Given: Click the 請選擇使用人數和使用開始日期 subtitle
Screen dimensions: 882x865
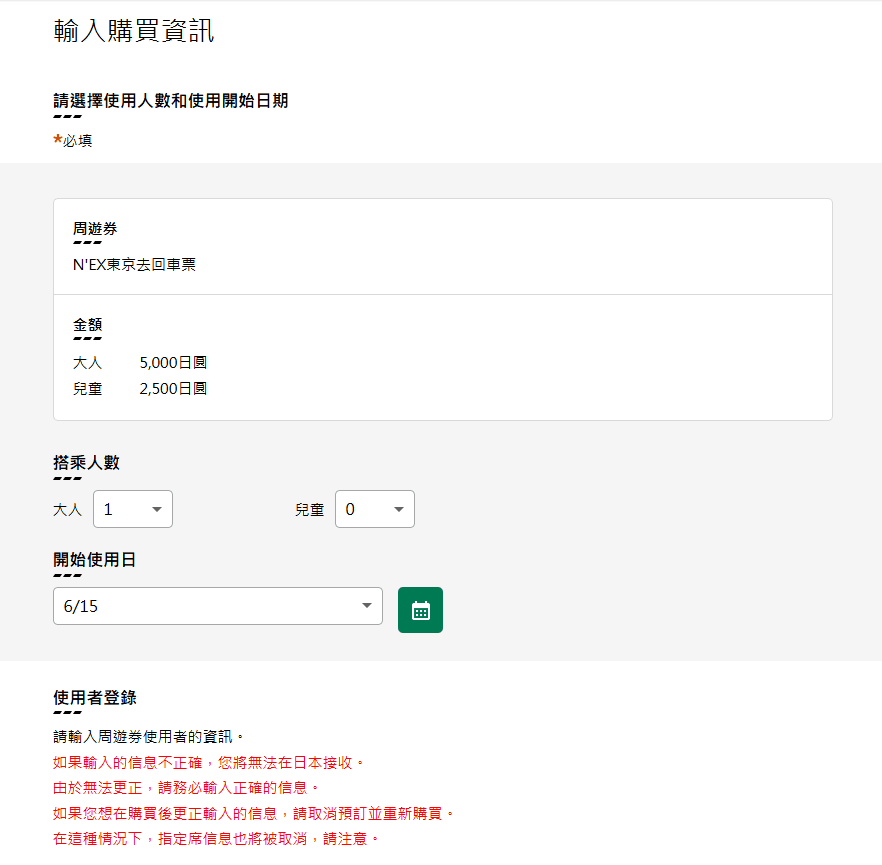Looking at the screenshot, I should [x=170, y=100].
